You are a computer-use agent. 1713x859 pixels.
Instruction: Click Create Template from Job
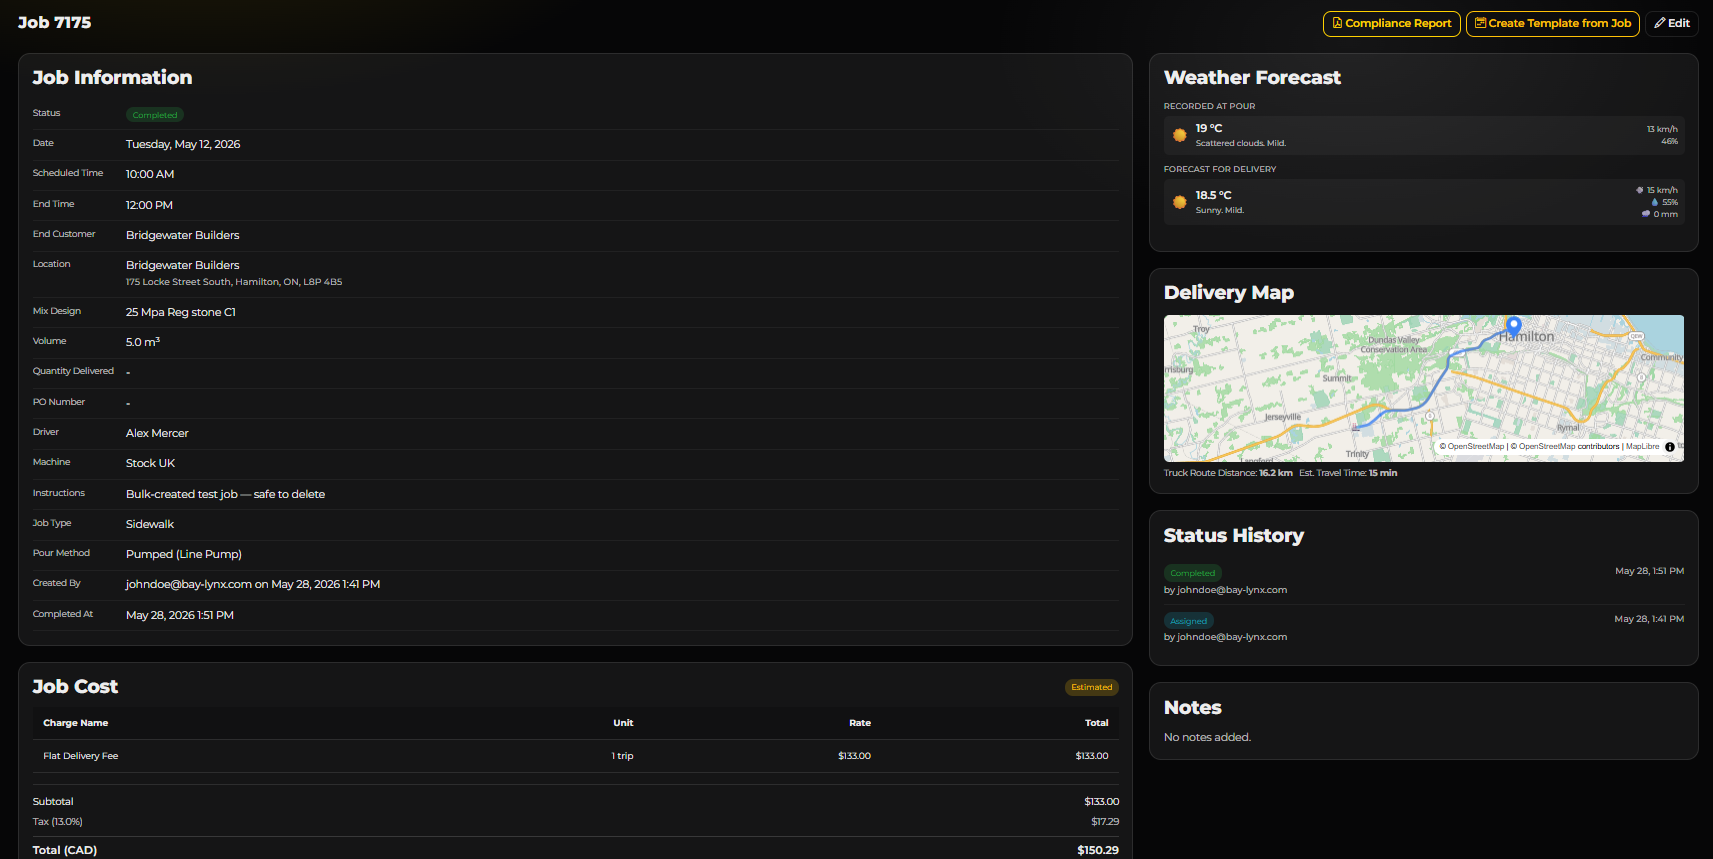pos(1552,23)
